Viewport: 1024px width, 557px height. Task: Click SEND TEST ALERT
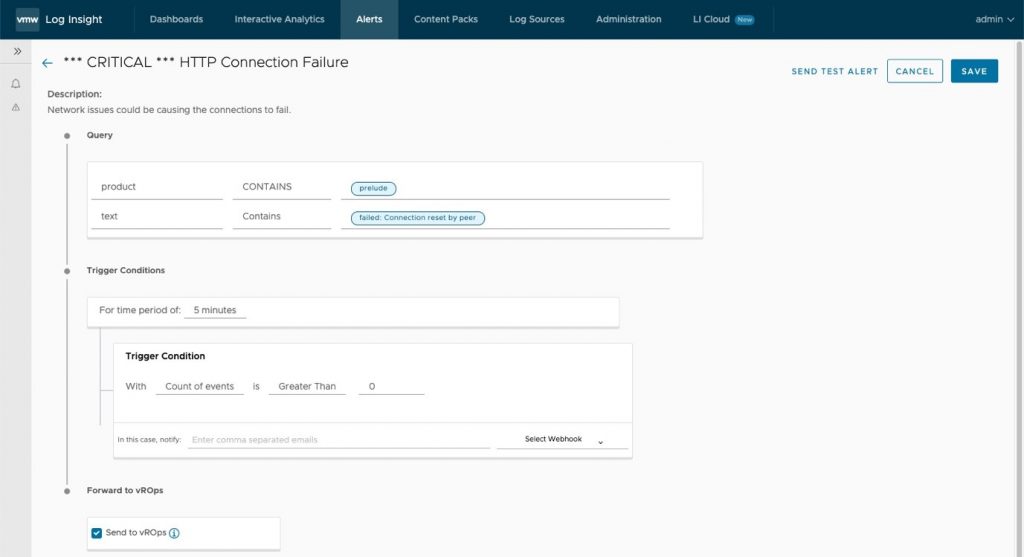coord(835,71)
